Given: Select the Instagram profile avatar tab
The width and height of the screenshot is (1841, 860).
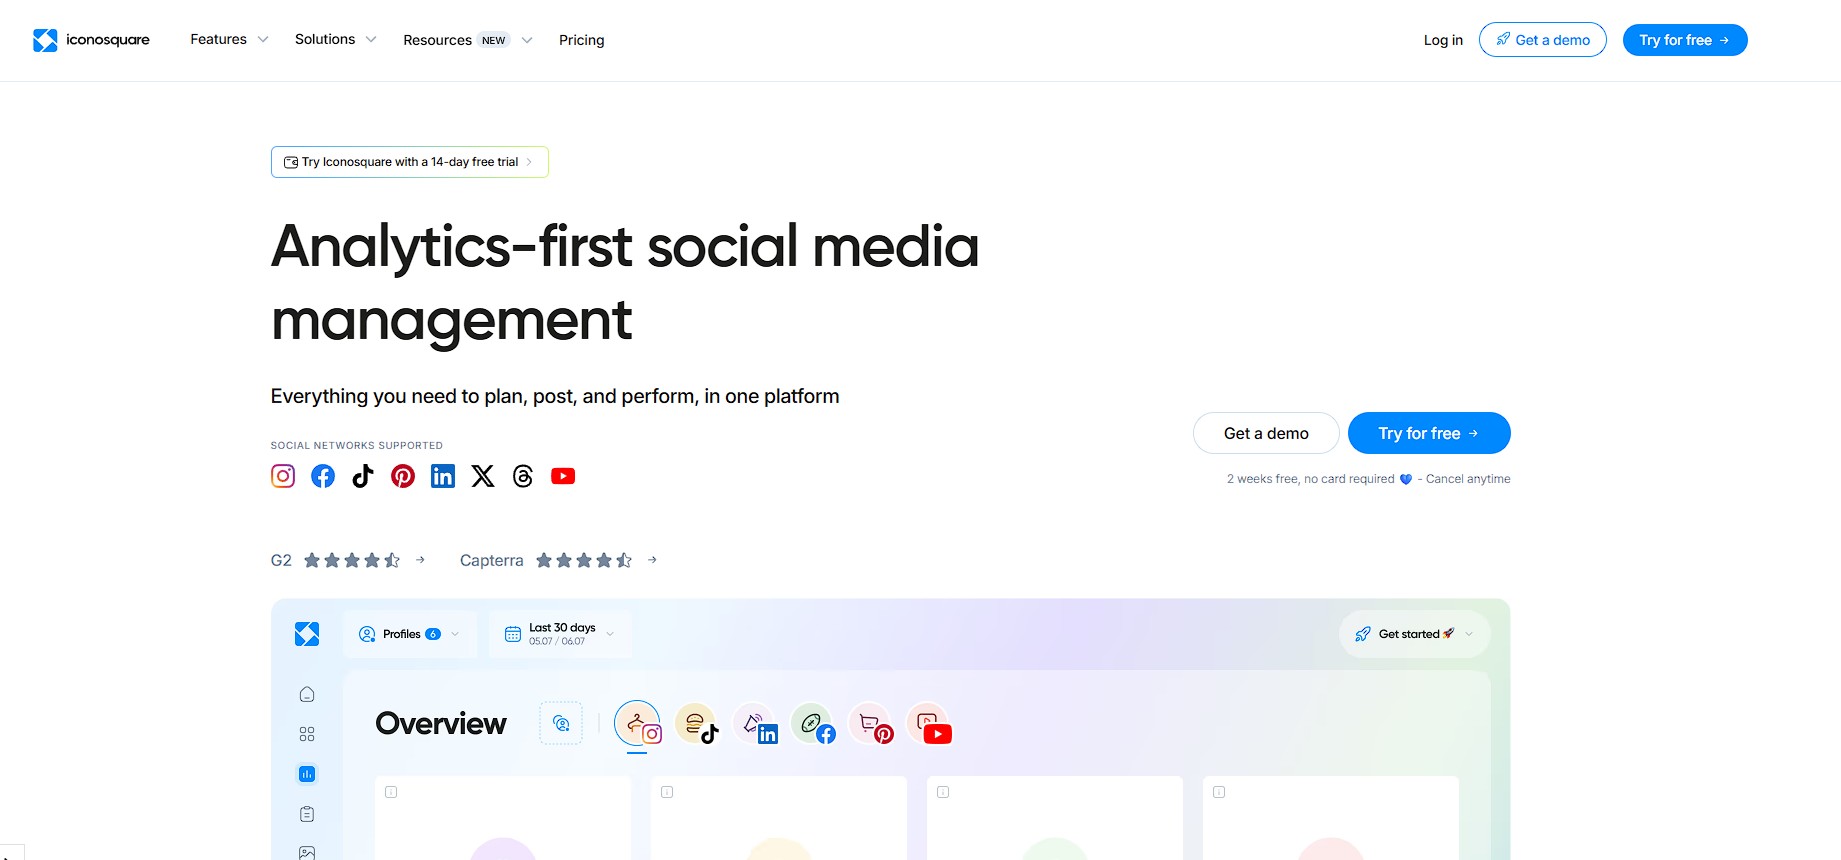Looking at the screenshot, I should pos(637,724).
